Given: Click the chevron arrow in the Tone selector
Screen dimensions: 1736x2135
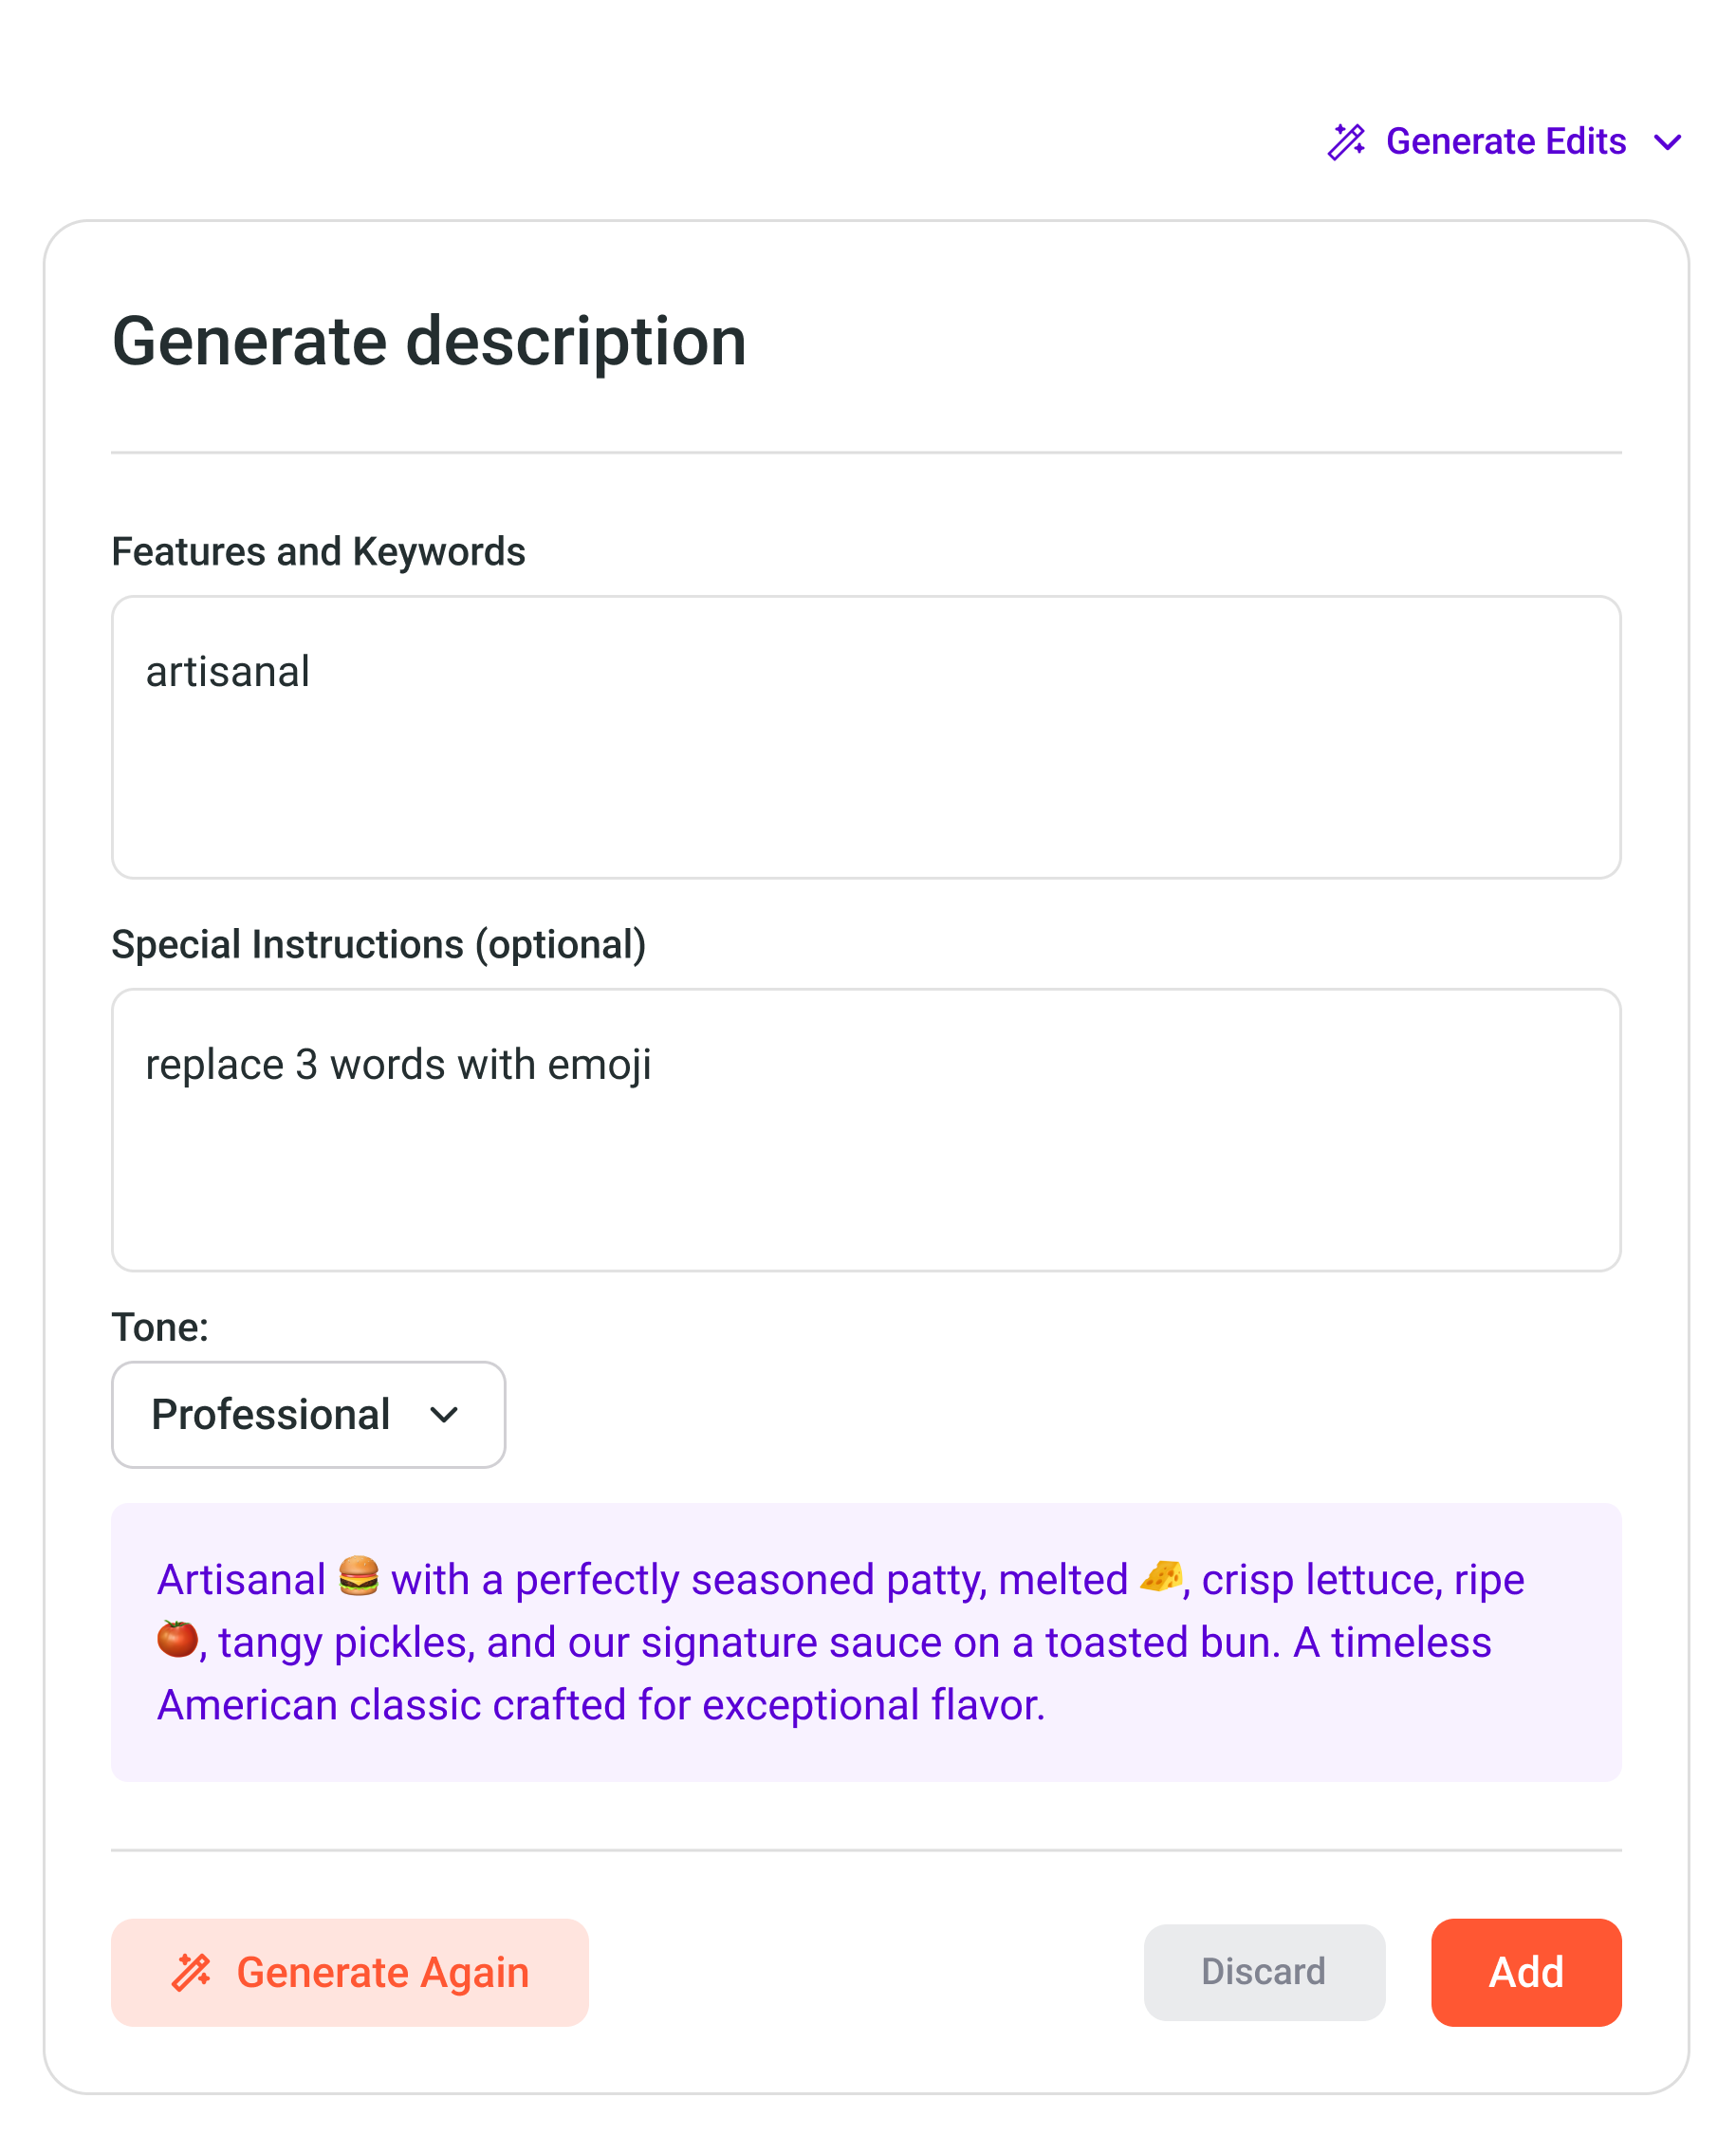Looking at the screenshot, I should (x=444, y=1415).
